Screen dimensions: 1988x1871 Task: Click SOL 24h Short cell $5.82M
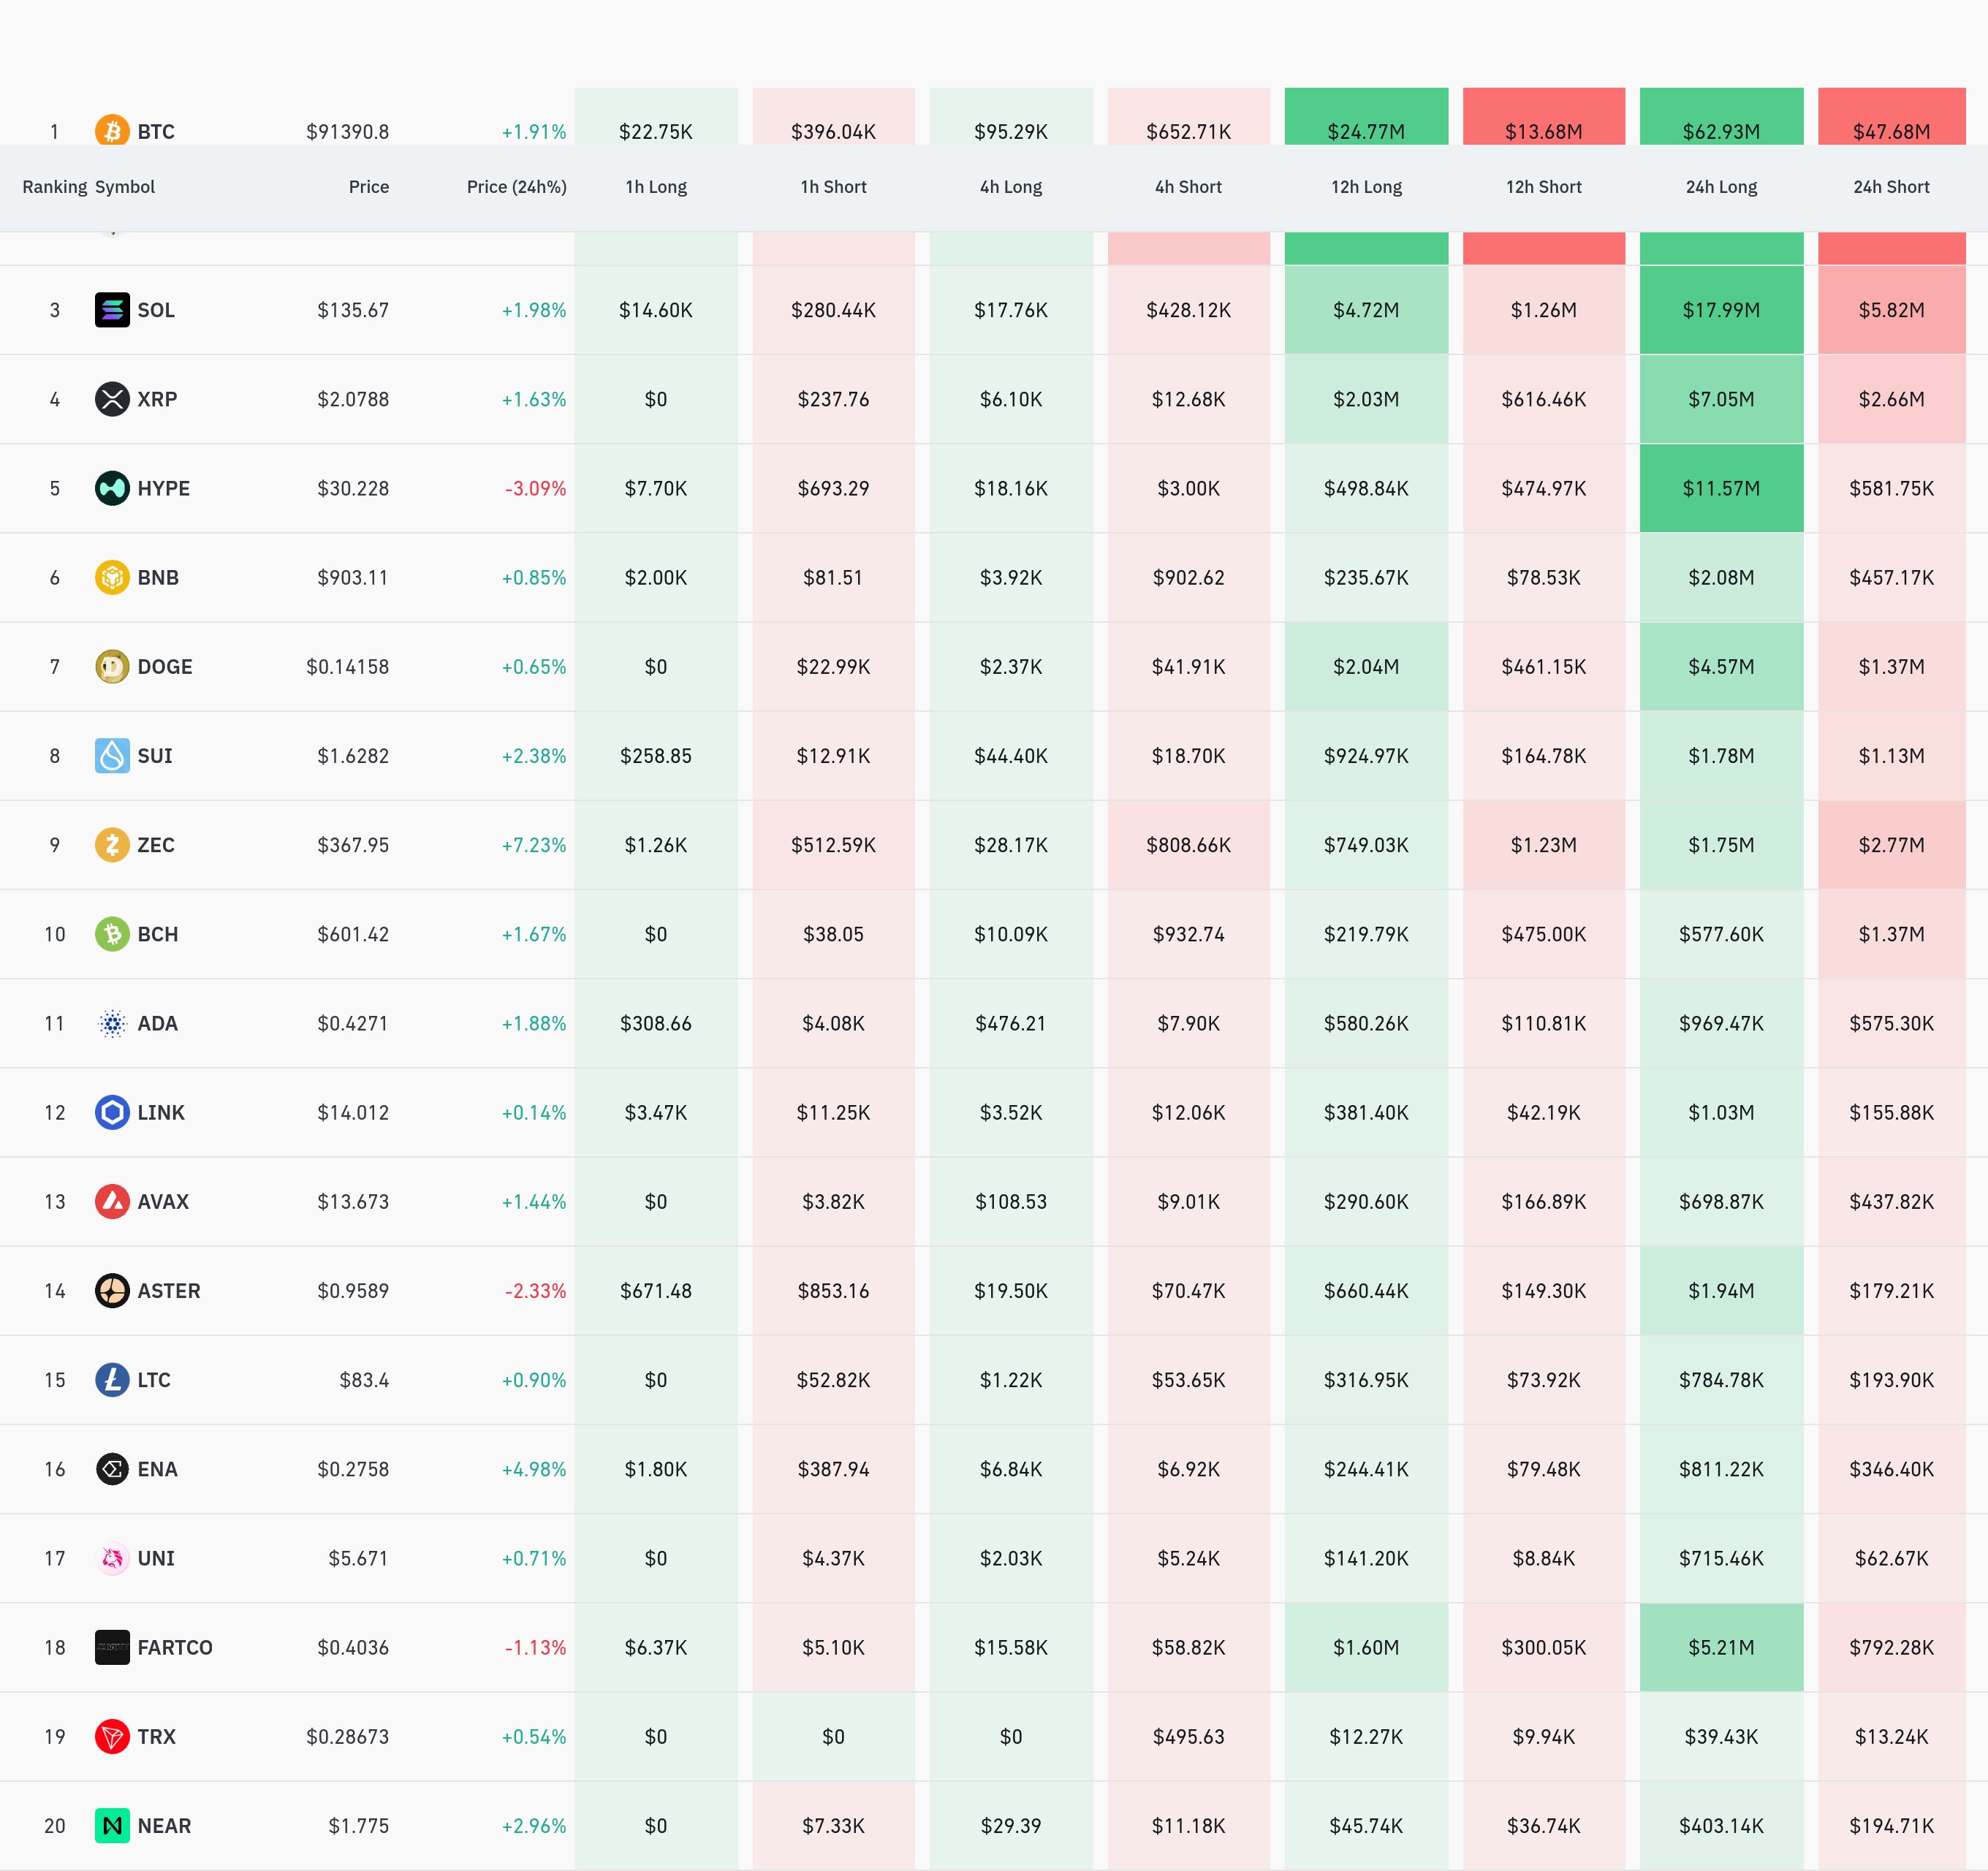[1891, 310]
